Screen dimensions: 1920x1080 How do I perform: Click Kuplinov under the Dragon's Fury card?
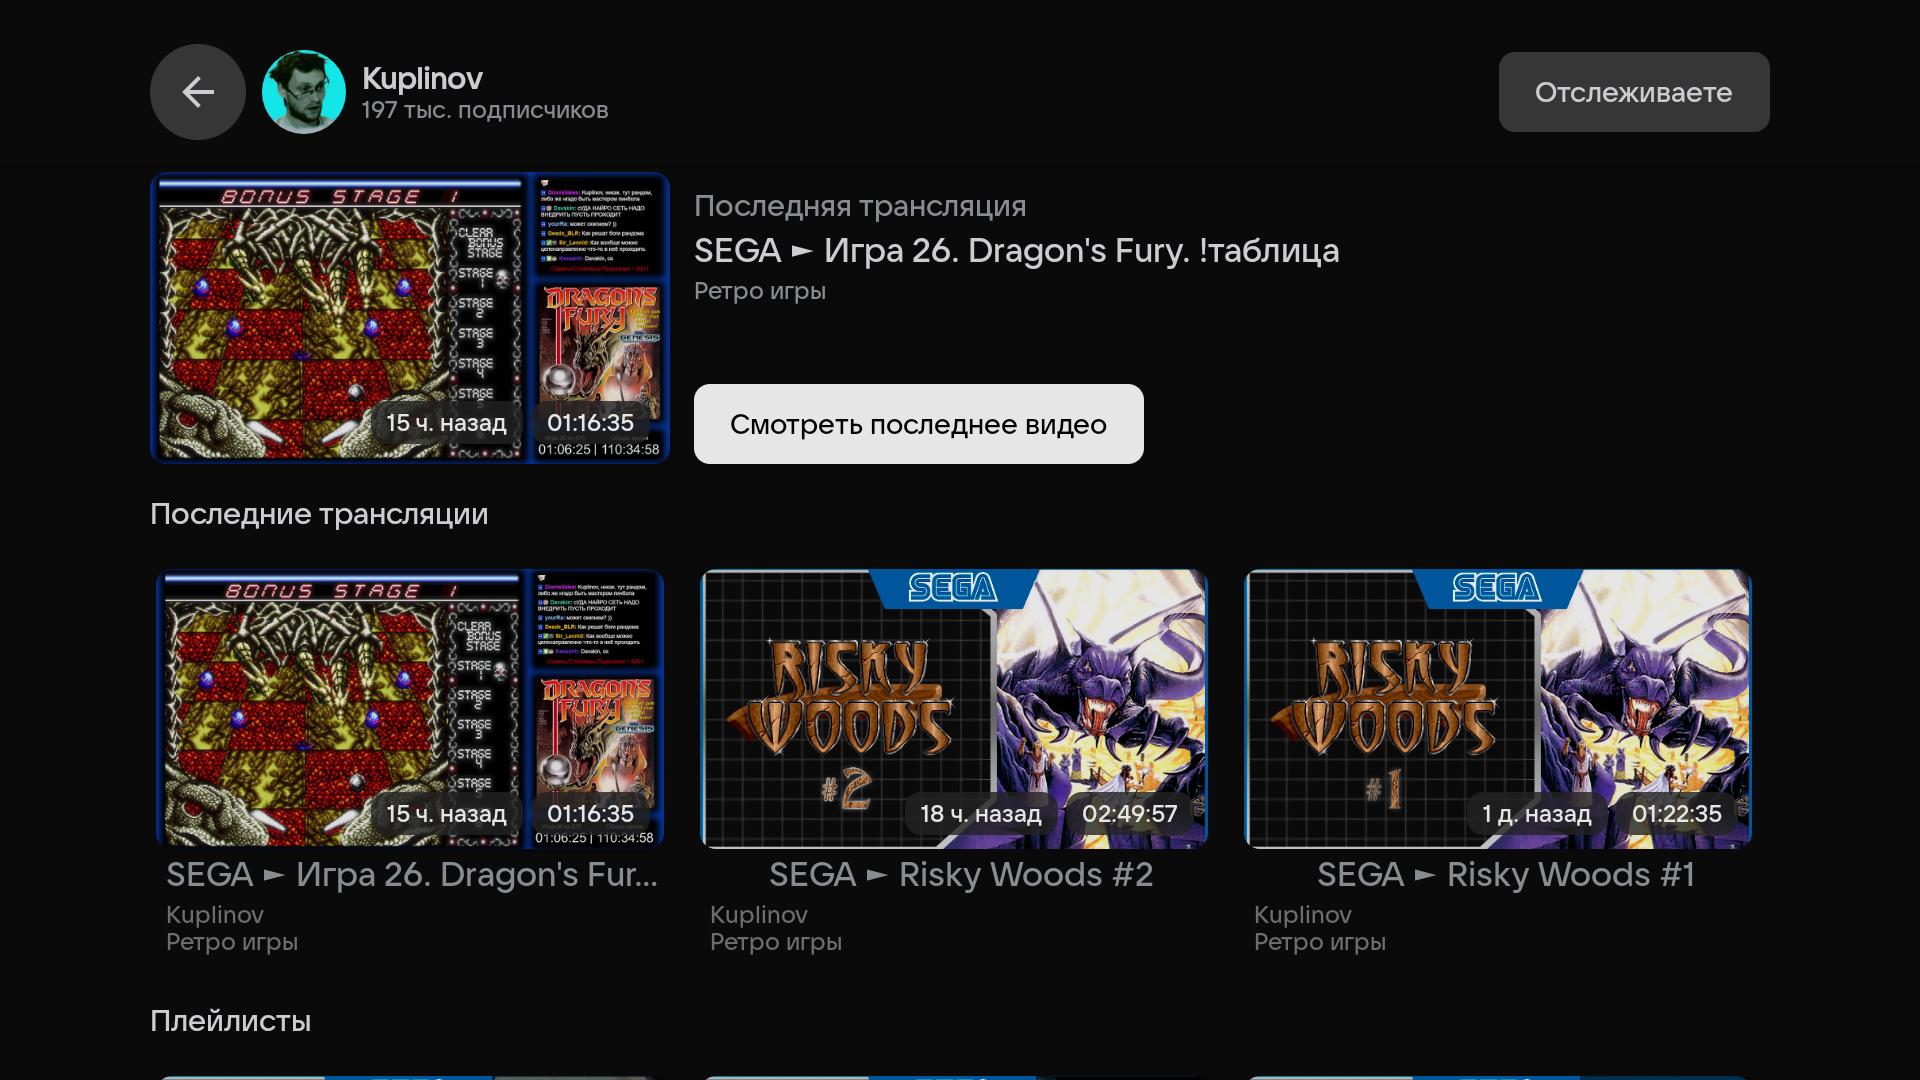pyautogui.click(x=215, y=915)
